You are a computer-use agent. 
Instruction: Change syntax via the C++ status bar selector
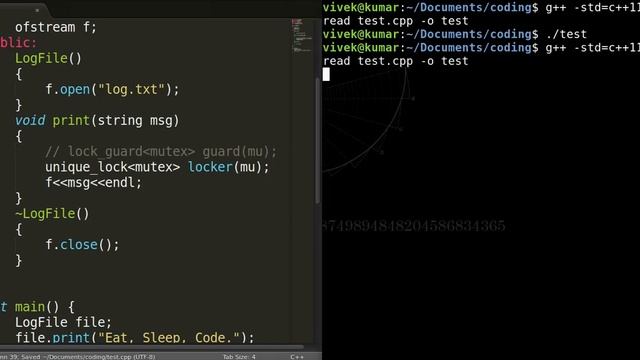[x=297, y=357]
